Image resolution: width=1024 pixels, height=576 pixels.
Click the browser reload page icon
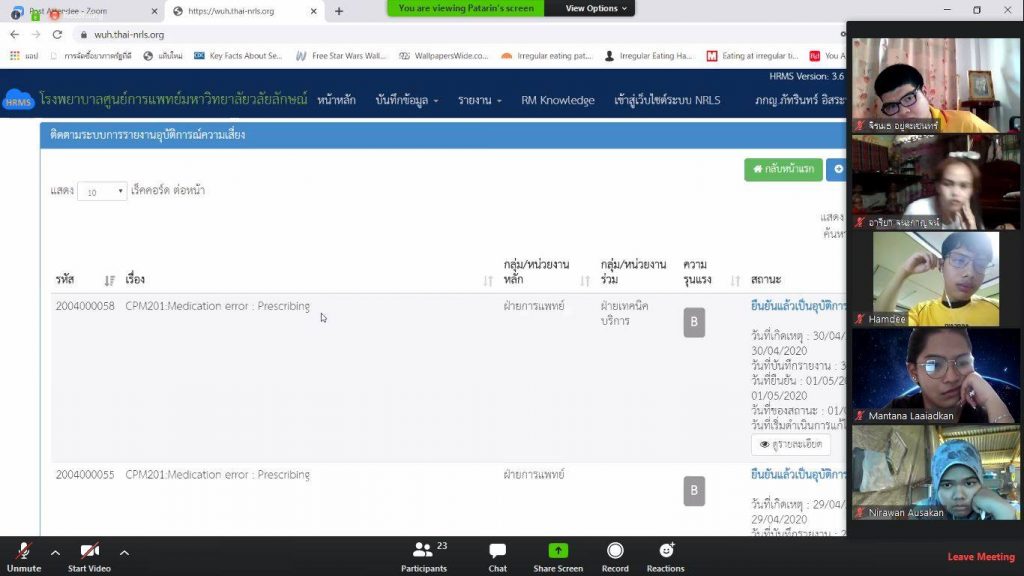click(x=57, y=34)
